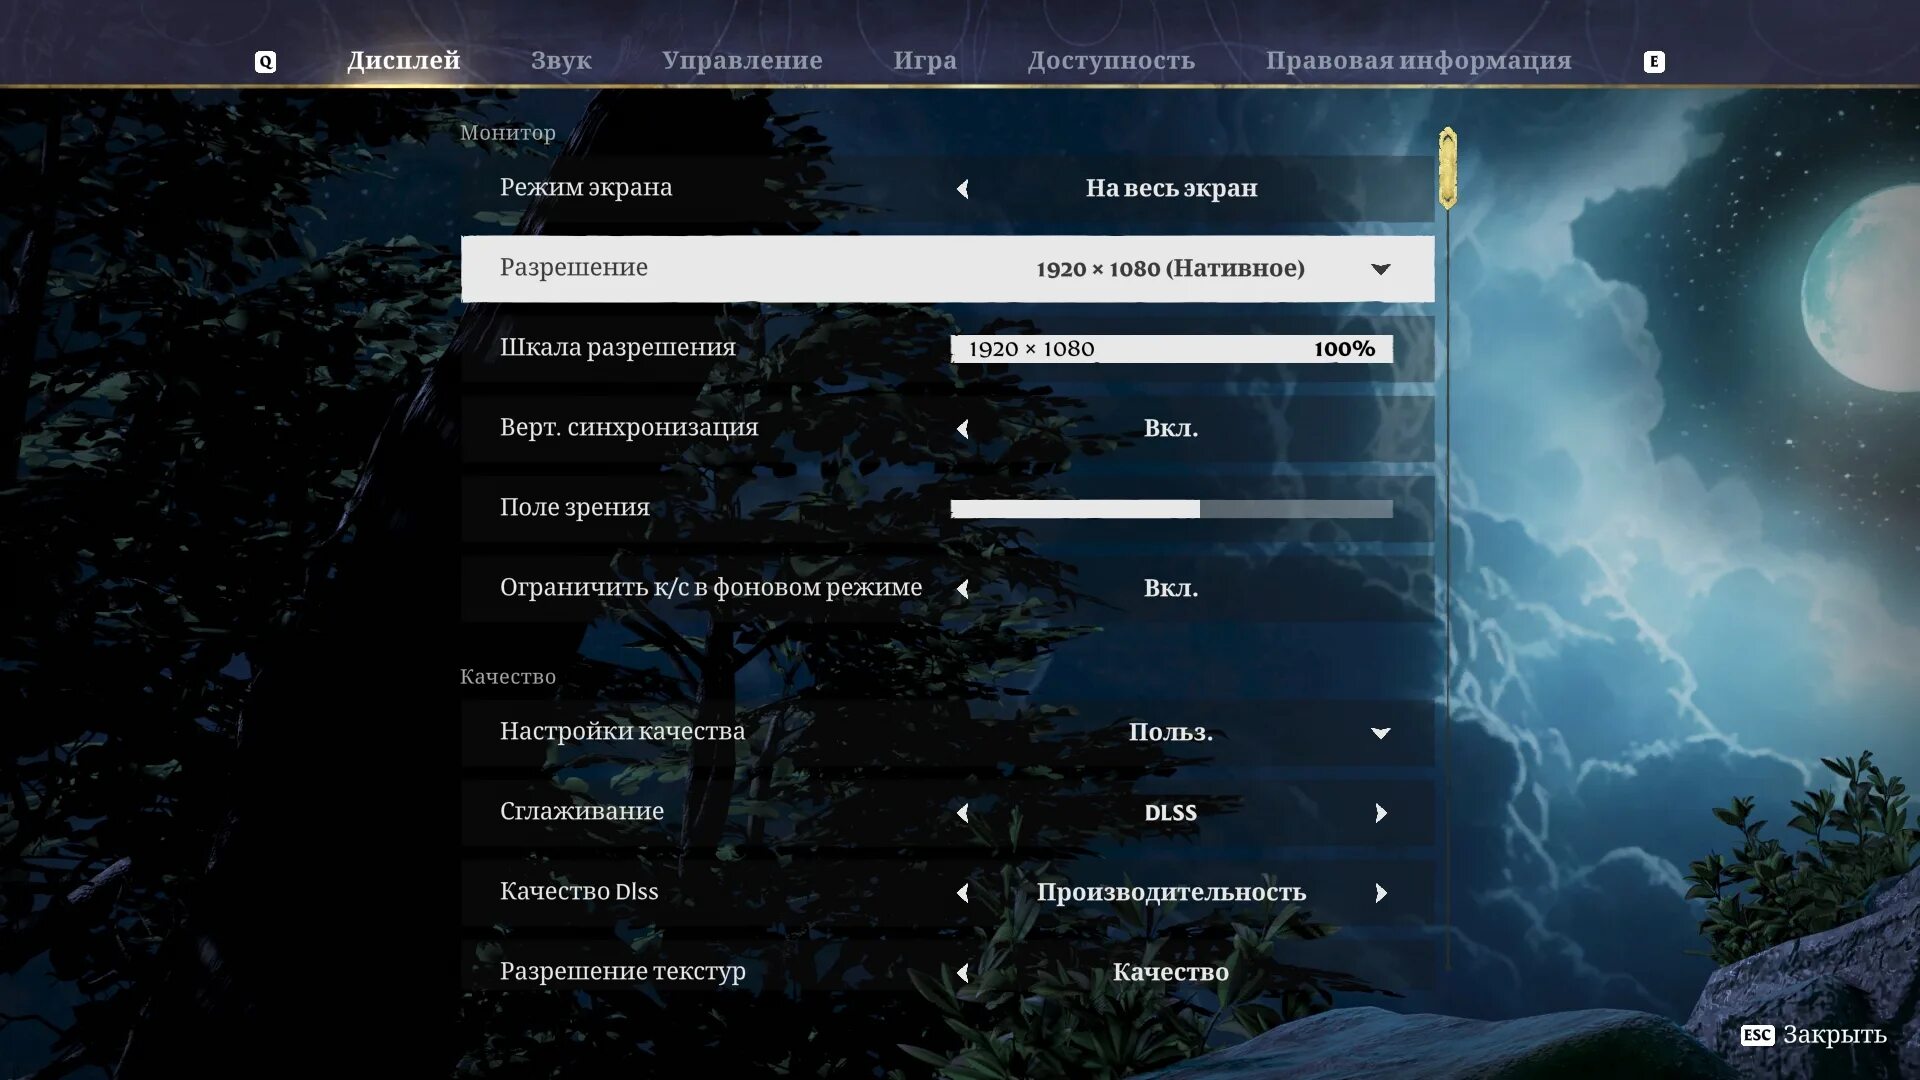Open the 1920 × 1080 (Нативное) combo box
The image size is (1920, 1080).
click(1170, 269)
